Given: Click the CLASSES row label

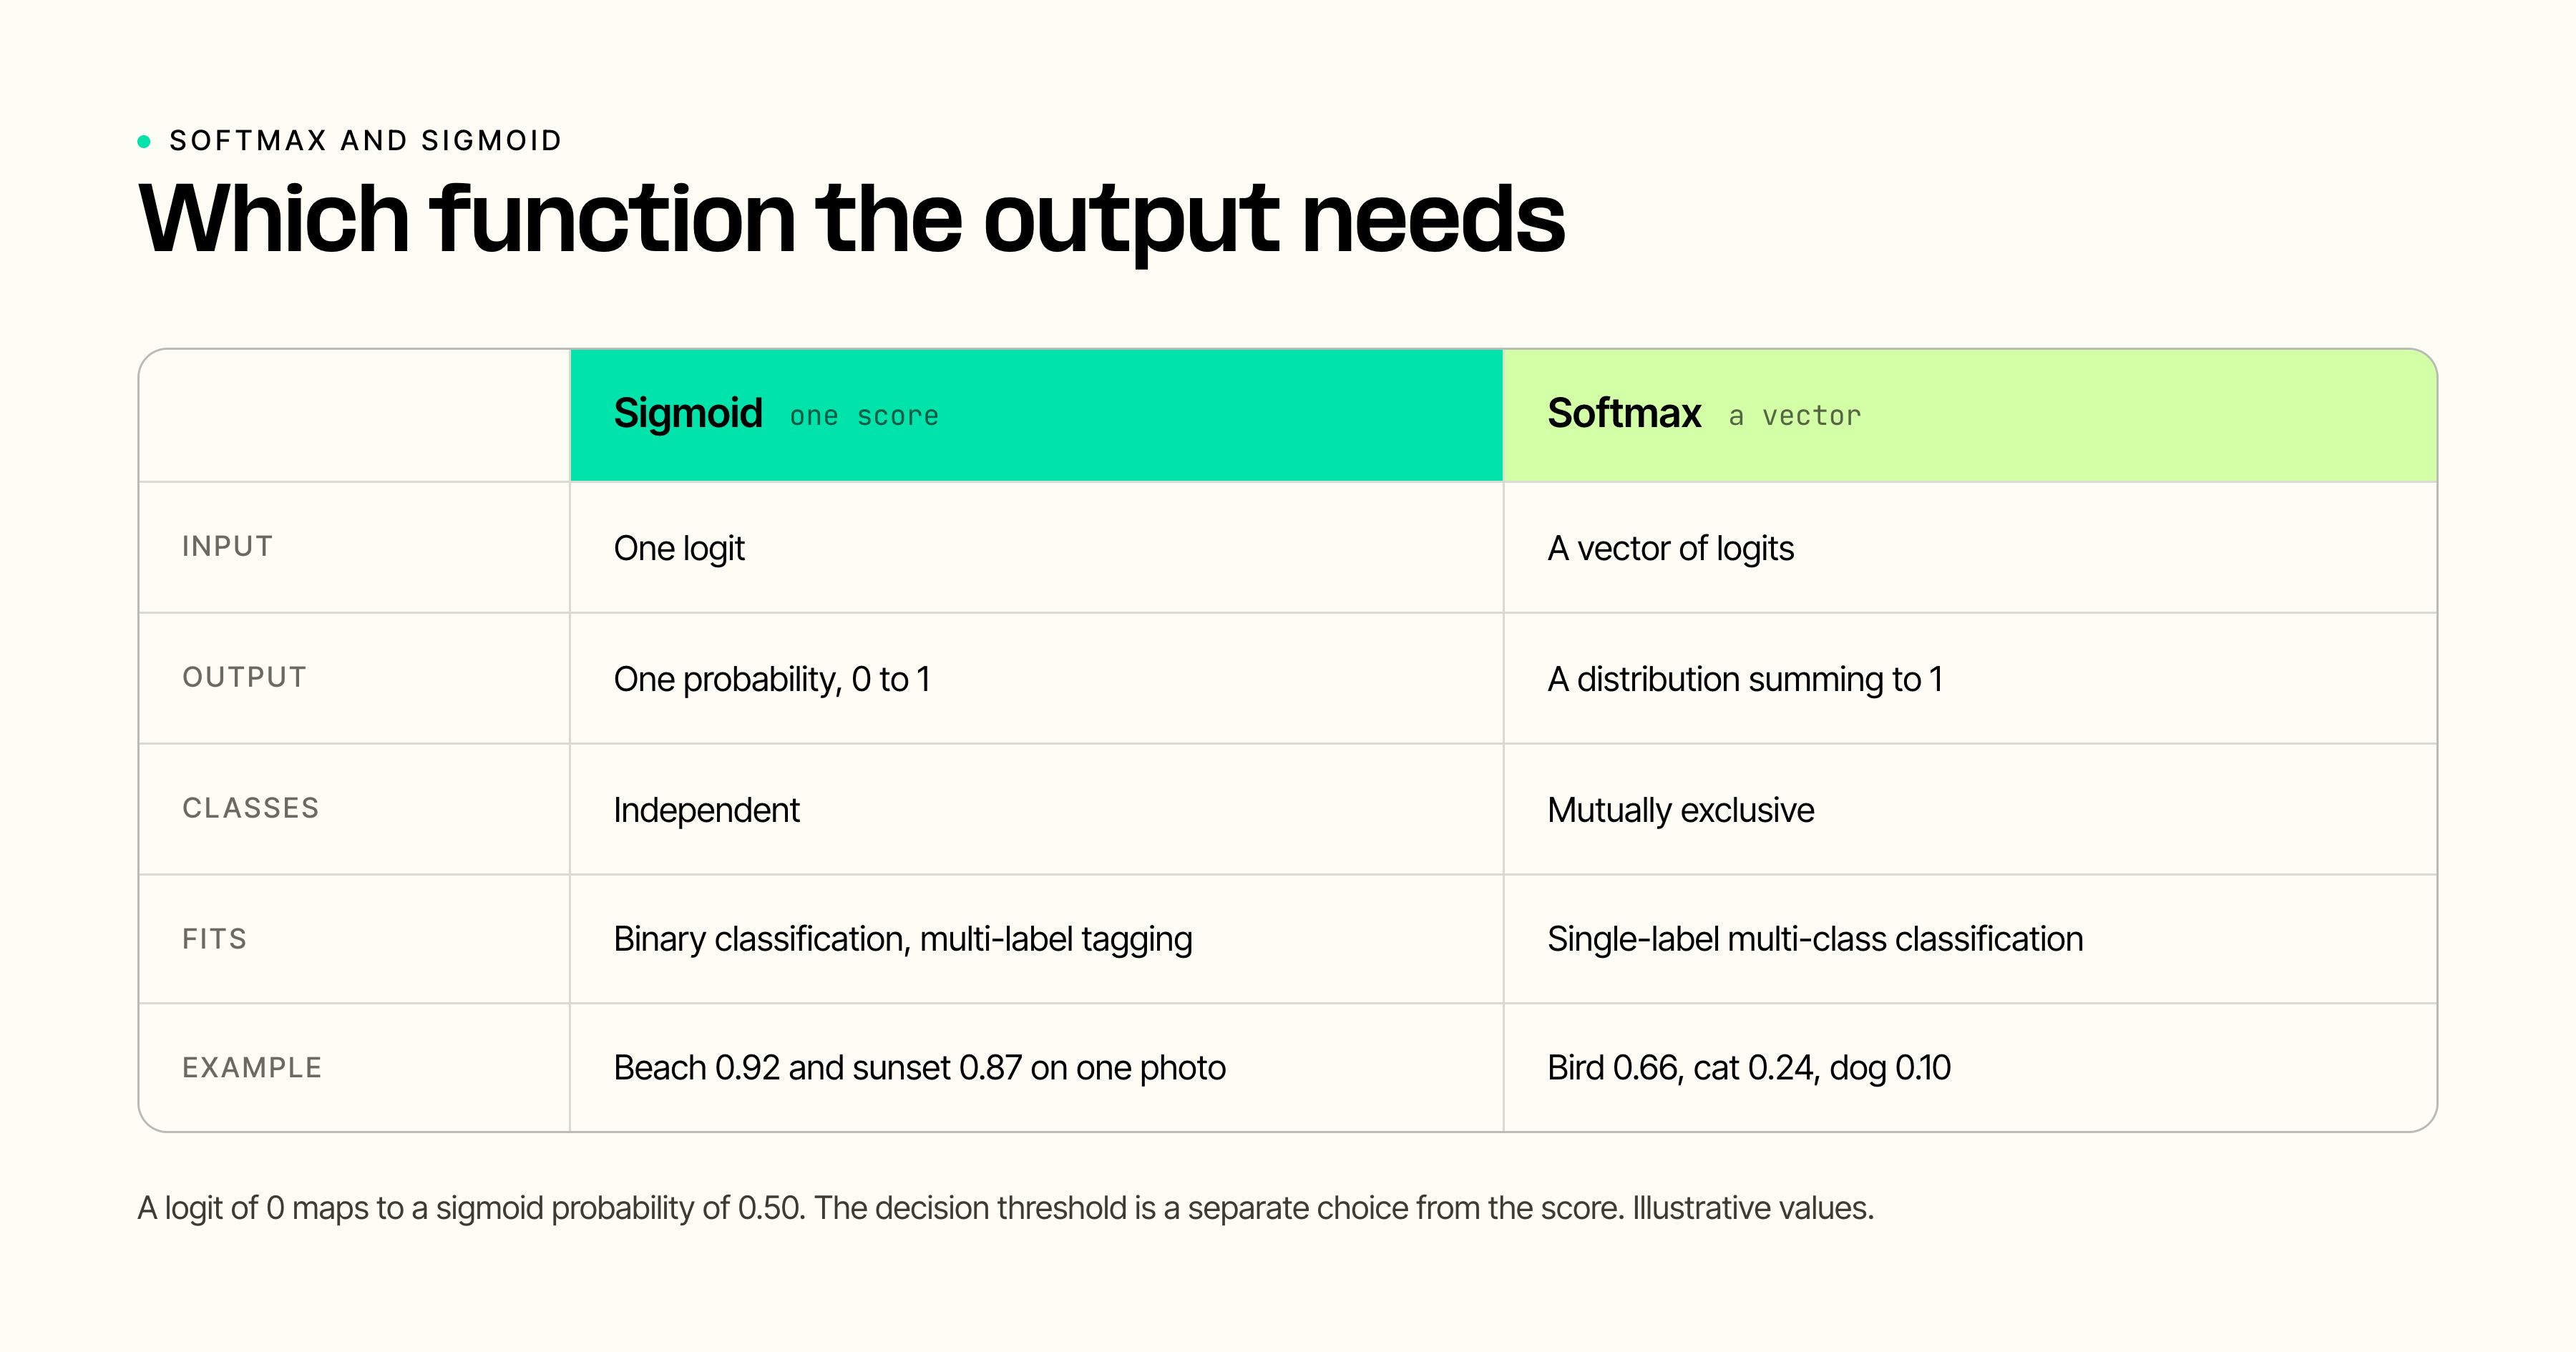Looking at the screenshot, I should [x=251, y=808].
